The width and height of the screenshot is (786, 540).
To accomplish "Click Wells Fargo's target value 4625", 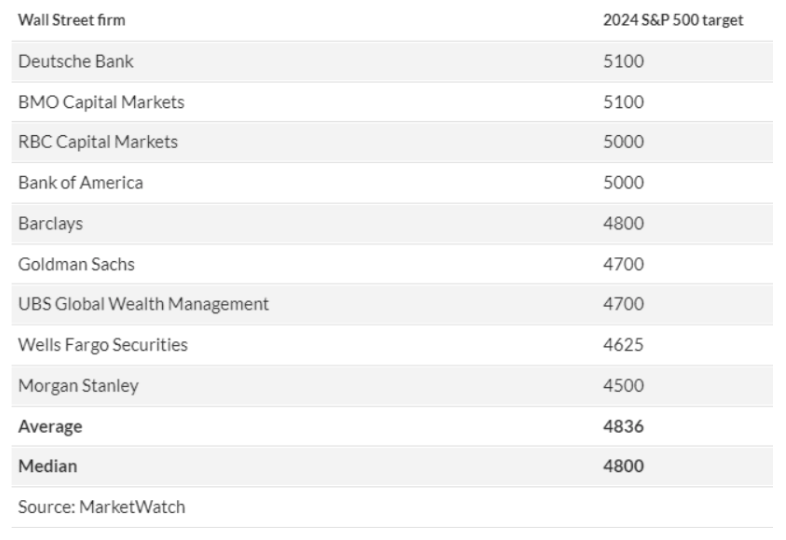I will click(x=623, y=345).
